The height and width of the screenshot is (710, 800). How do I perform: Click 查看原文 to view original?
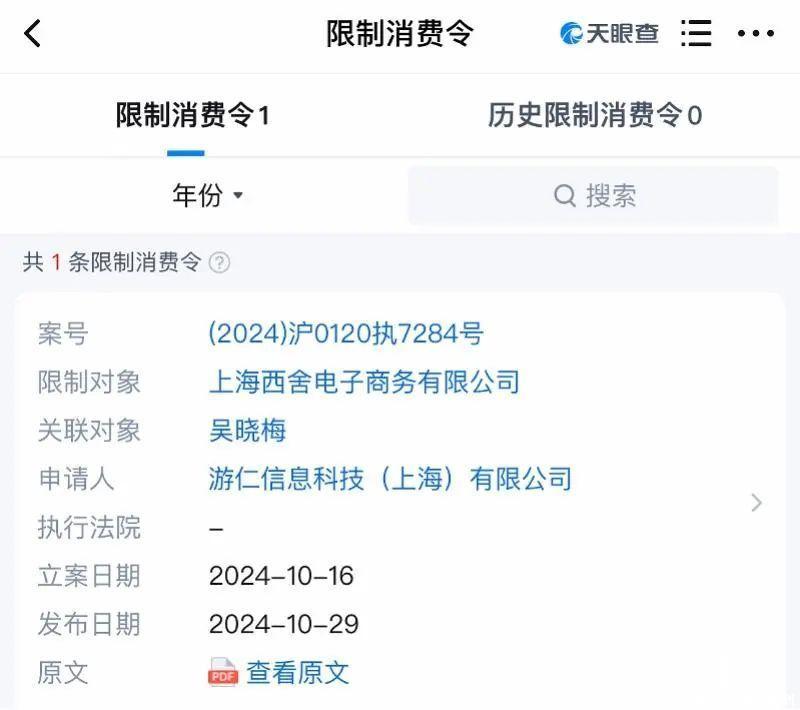(298, 673)
